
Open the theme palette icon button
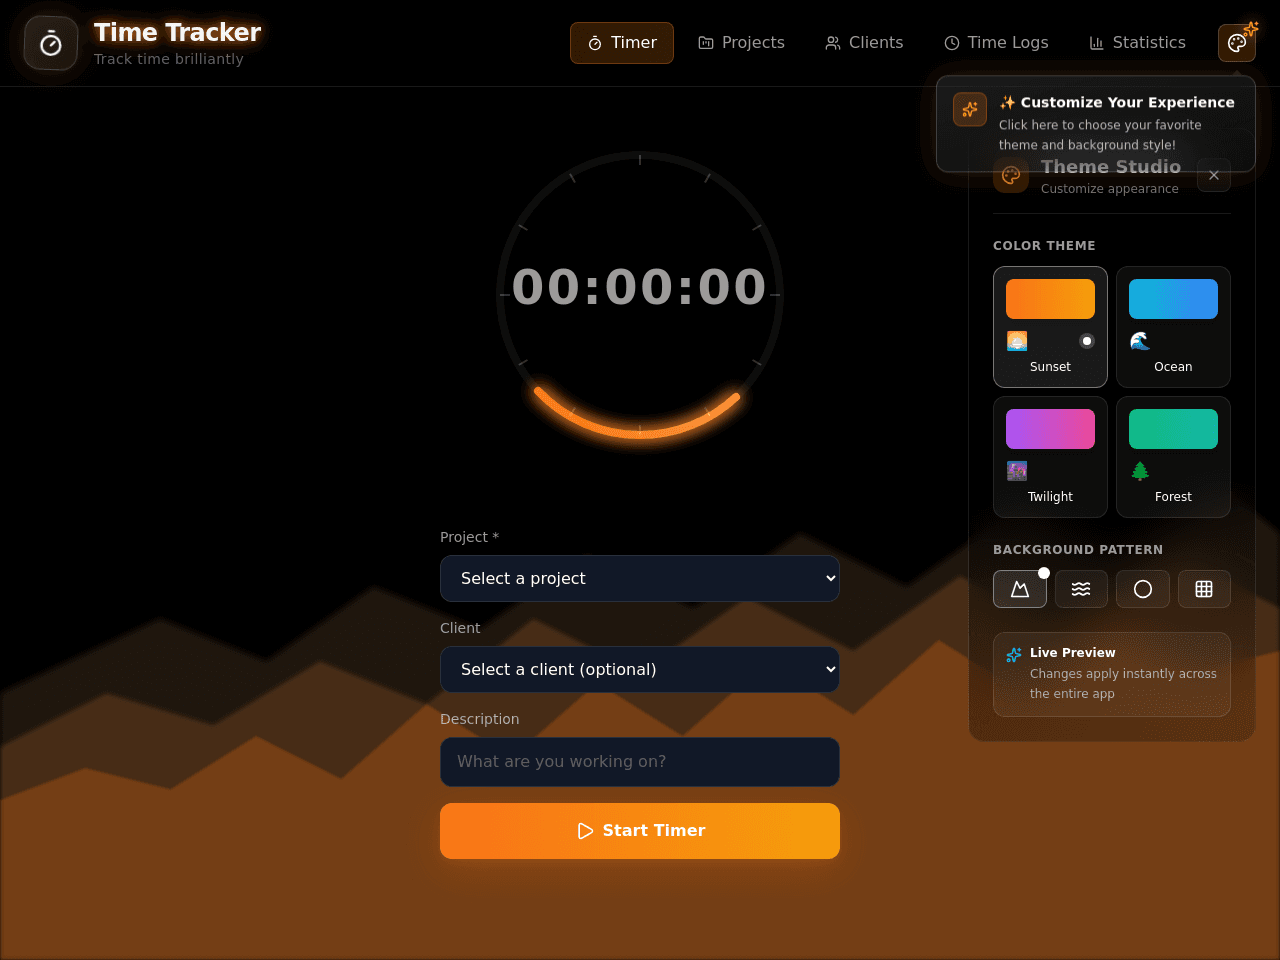(x=1237, y=43)
